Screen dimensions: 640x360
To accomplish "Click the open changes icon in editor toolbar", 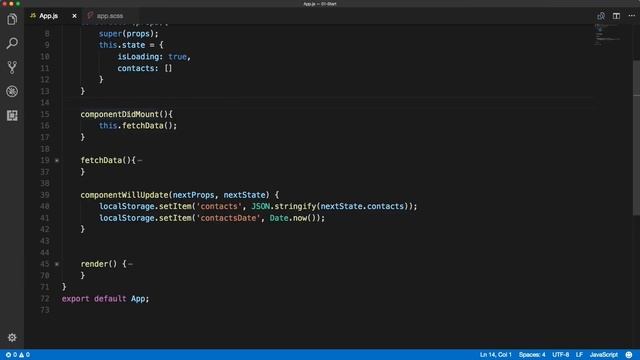I will (x=601, y=16).
